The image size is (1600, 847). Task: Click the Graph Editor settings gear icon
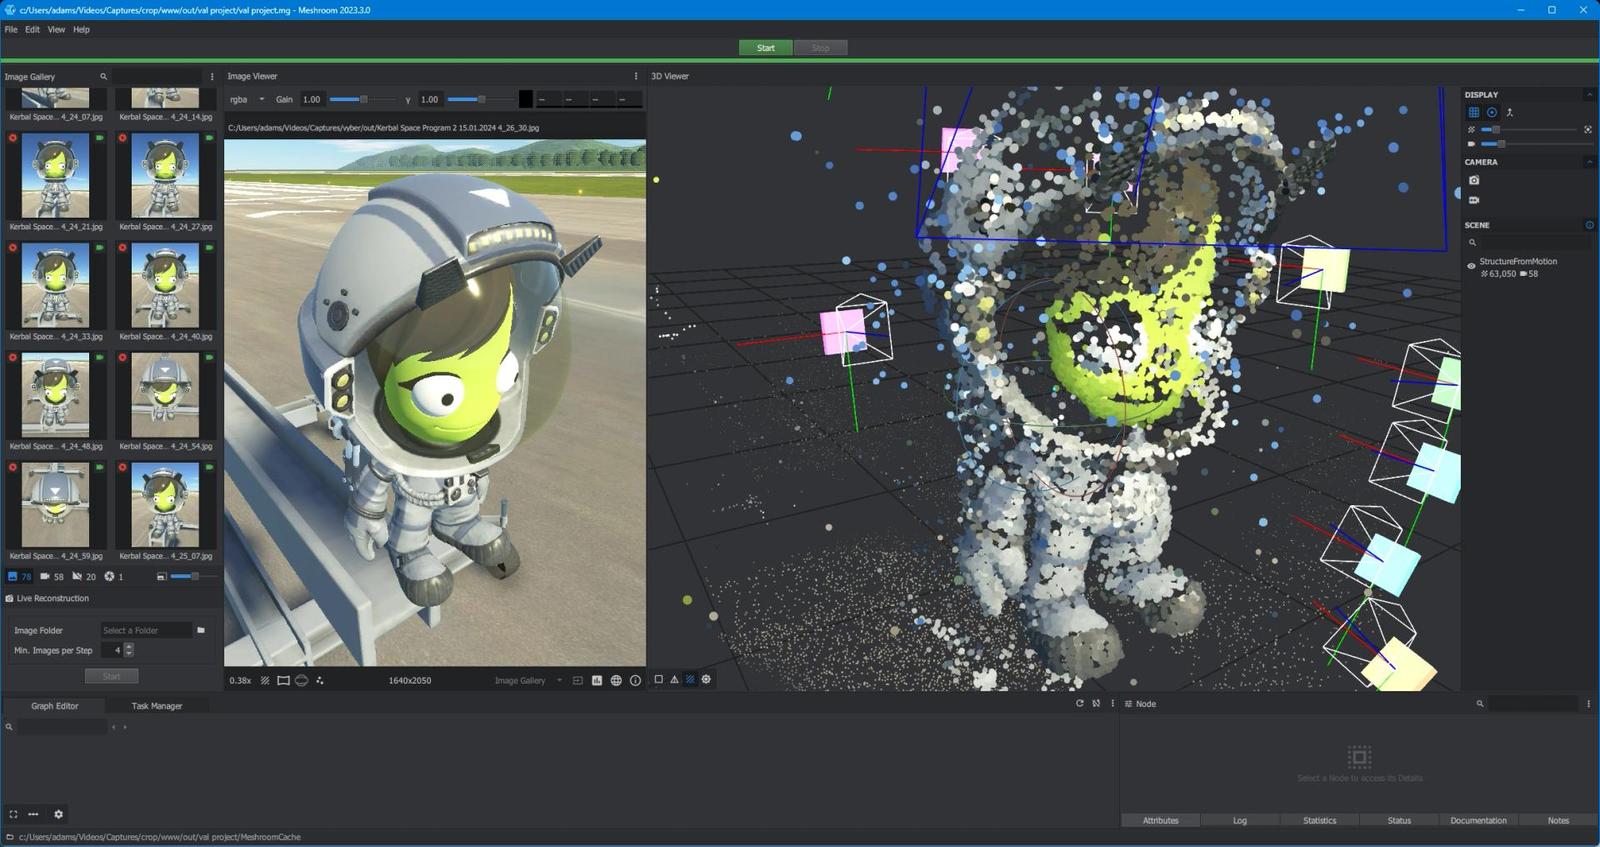coord(58,814)
